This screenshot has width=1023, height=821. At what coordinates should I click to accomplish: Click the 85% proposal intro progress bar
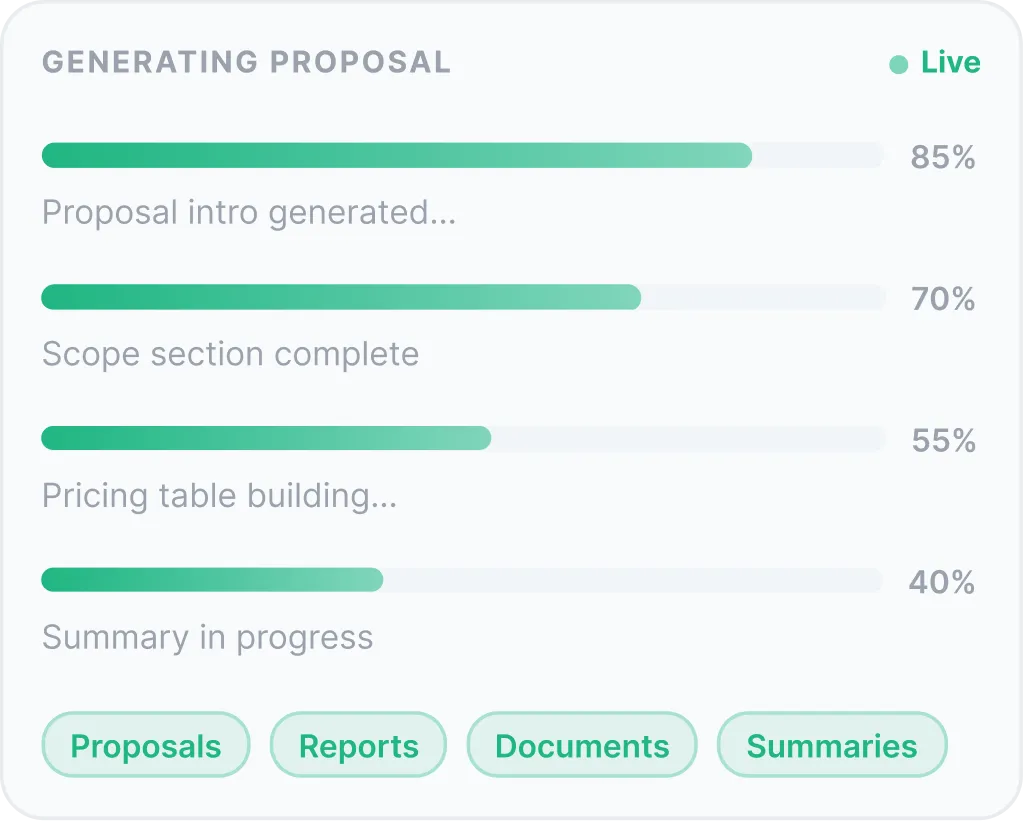(x=462, y=156)
